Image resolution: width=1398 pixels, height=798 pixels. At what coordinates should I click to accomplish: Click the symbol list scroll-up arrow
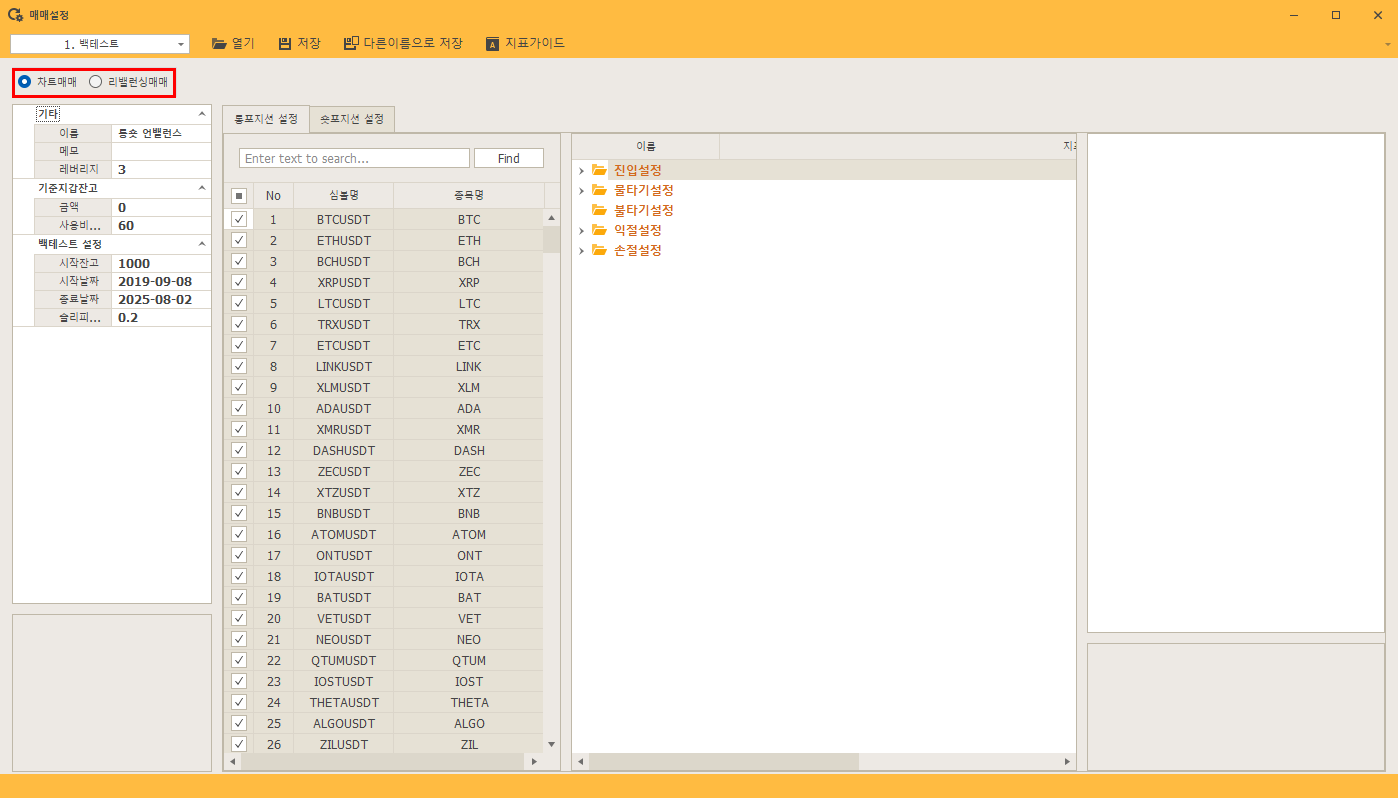point(551,217)
